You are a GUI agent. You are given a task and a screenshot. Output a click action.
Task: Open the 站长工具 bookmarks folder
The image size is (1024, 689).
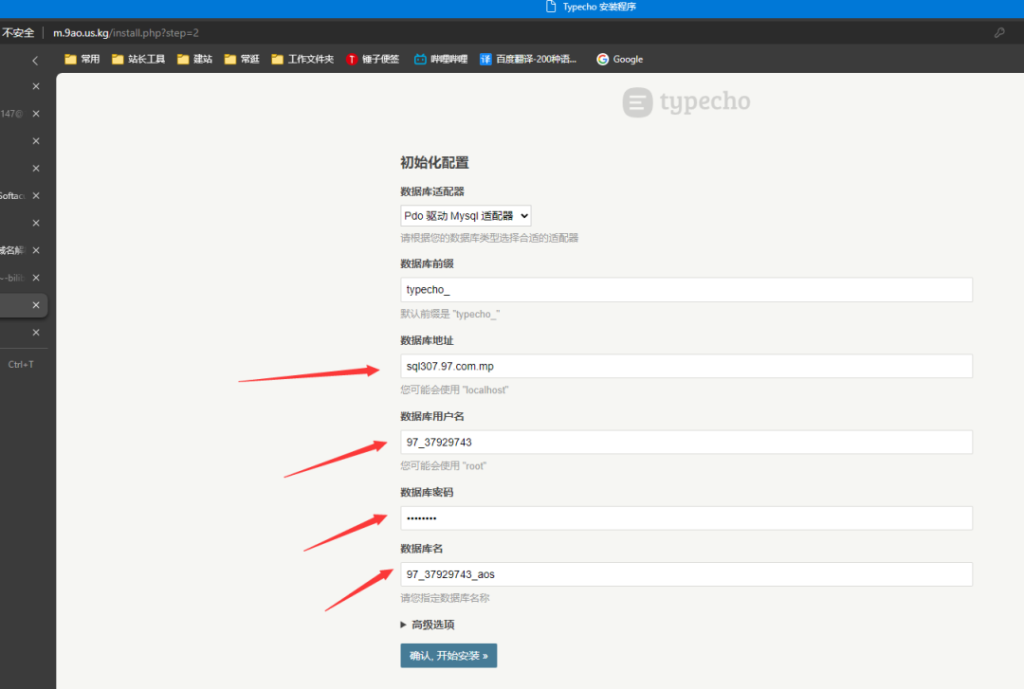[138, 59]
